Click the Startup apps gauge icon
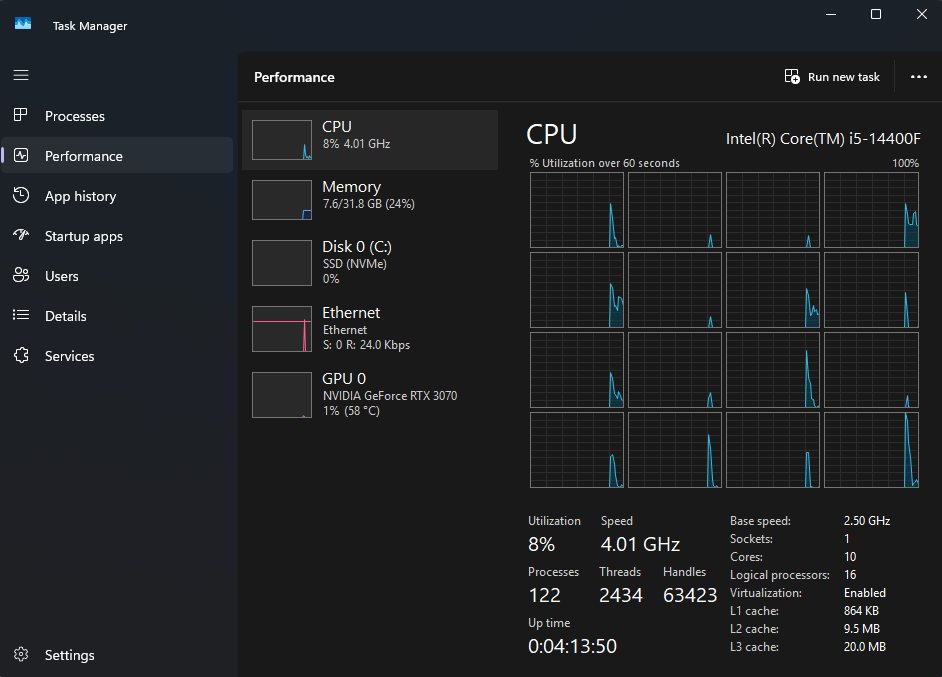Image resolution: width=942 pixels, height=677 pixels. 21,235
